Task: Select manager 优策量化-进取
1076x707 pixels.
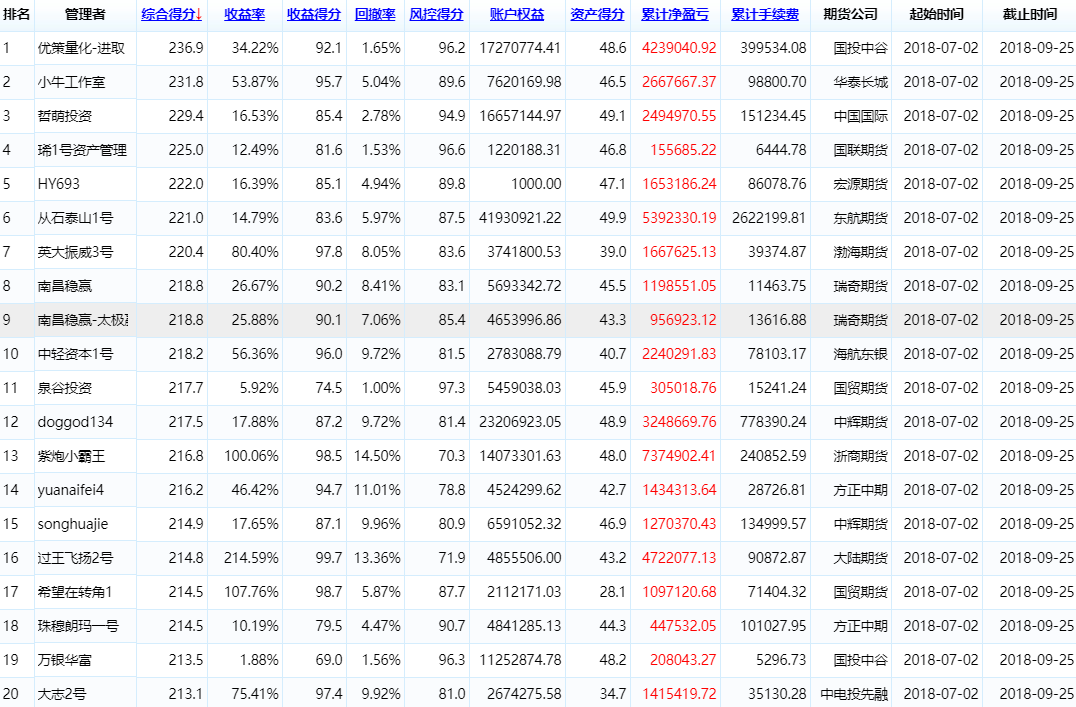Action: pyautogui.click(x=81, y=48)
